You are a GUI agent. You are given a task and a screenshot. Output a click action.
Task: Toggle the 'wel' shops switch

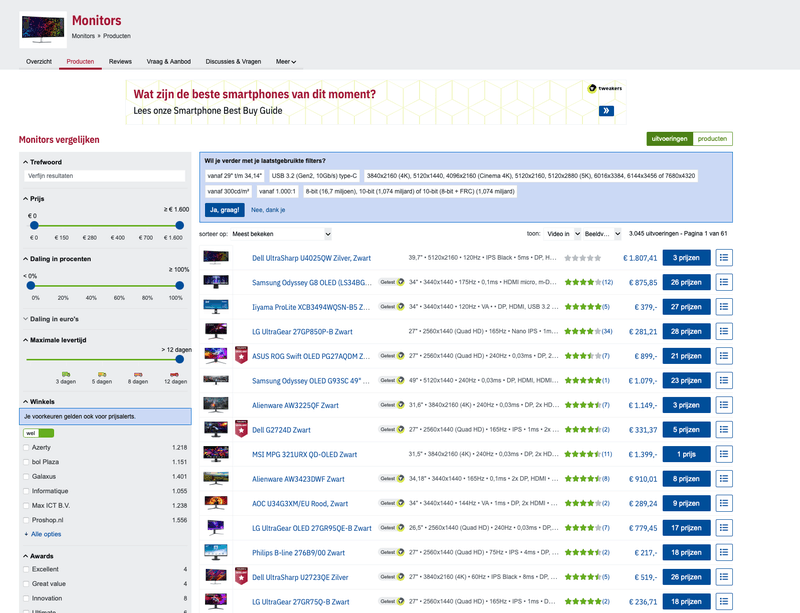click(38, 433)
